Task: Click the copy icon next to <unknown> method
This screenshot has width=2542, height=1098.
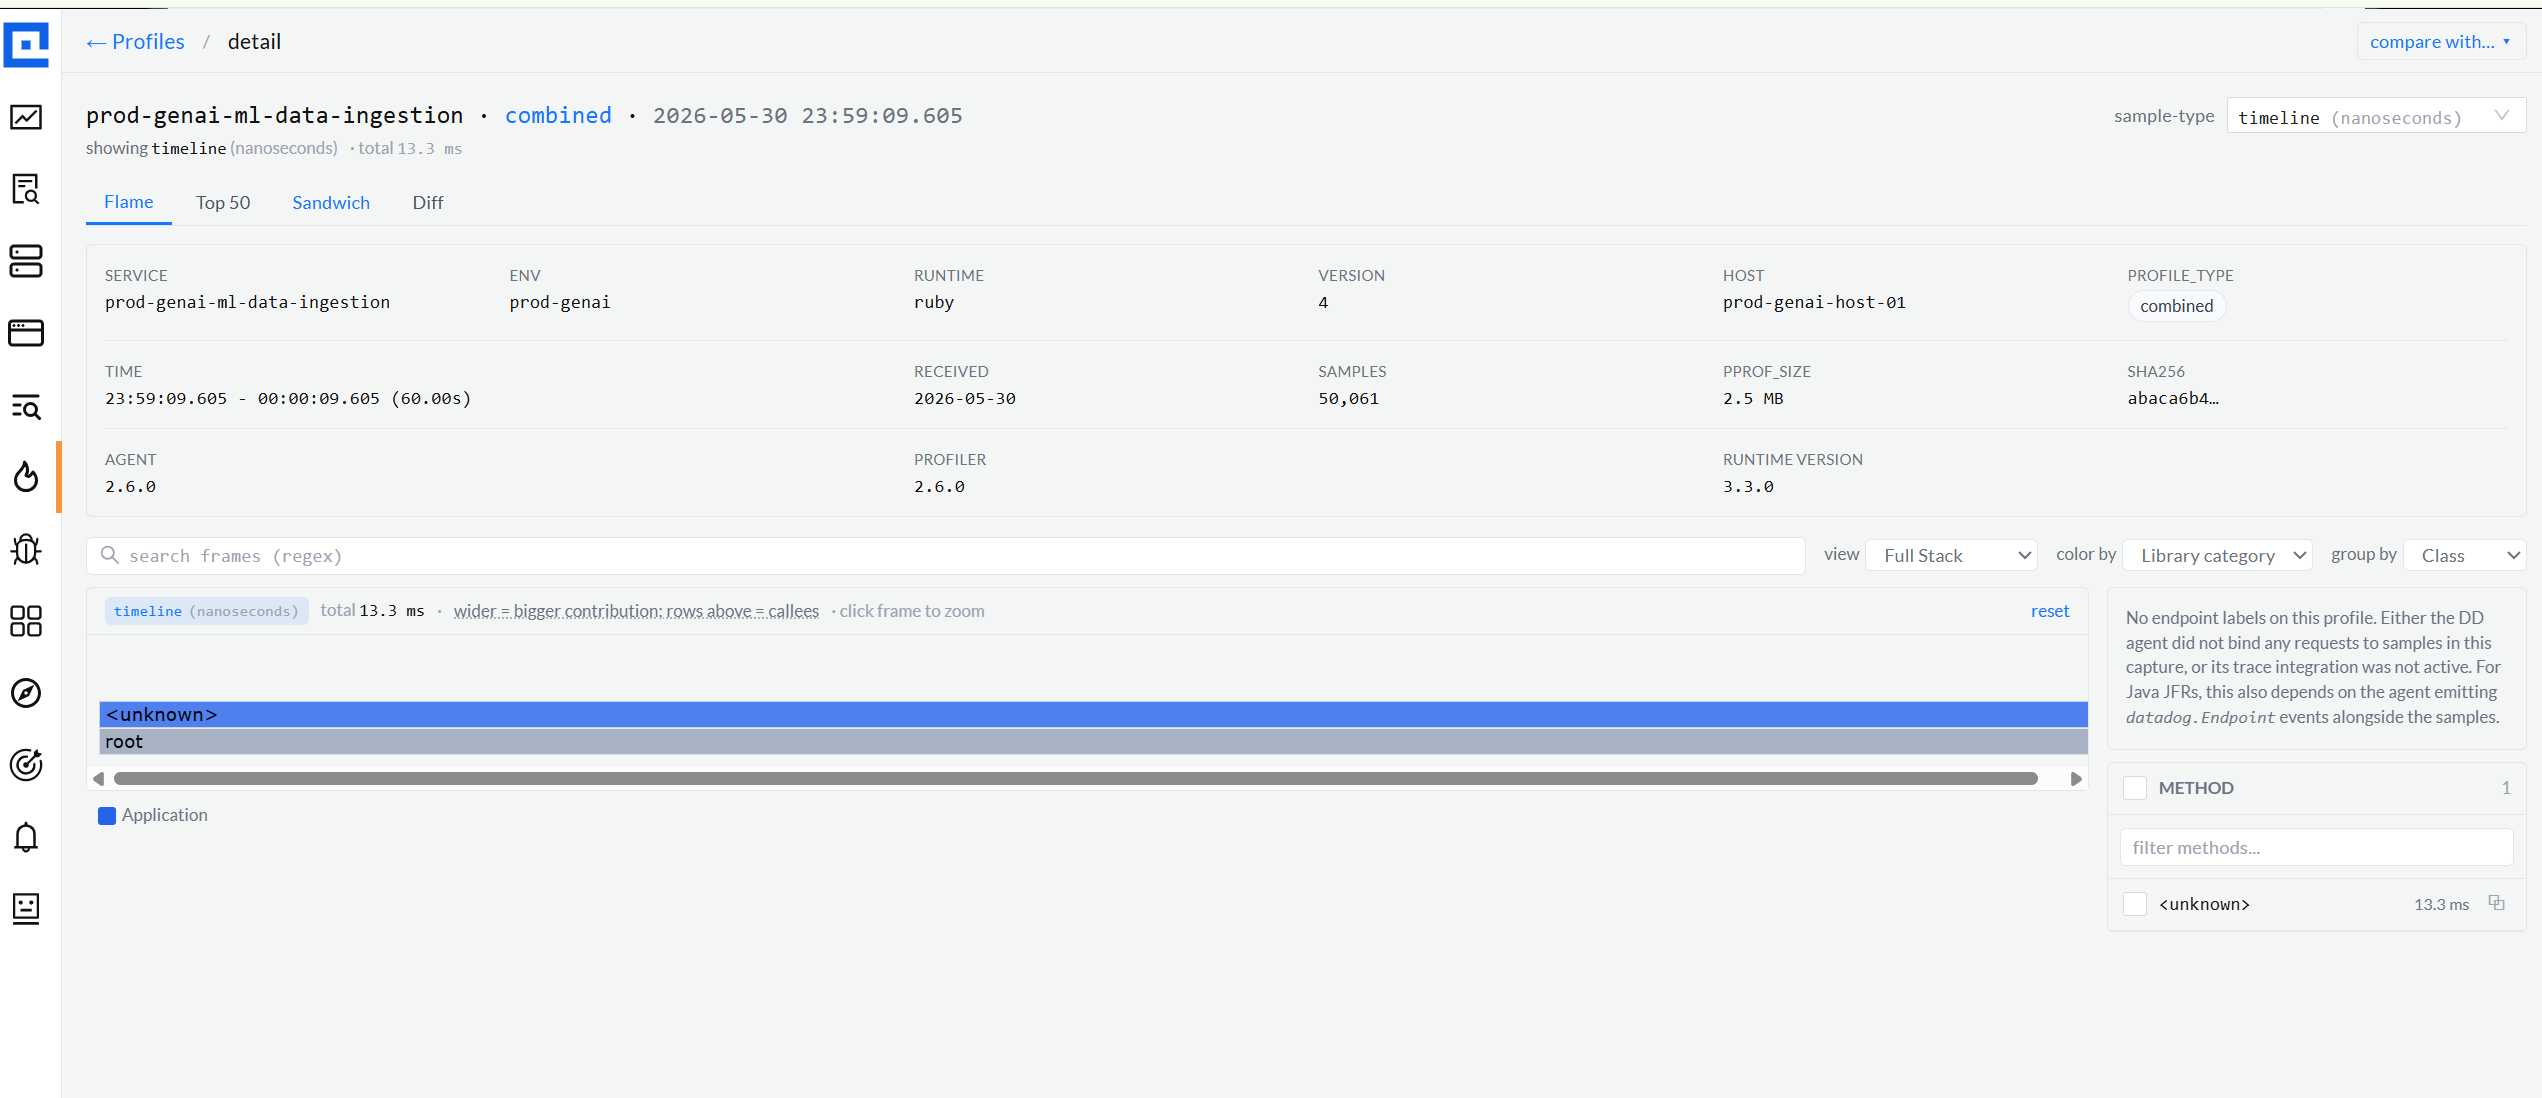Action: 2496,903
